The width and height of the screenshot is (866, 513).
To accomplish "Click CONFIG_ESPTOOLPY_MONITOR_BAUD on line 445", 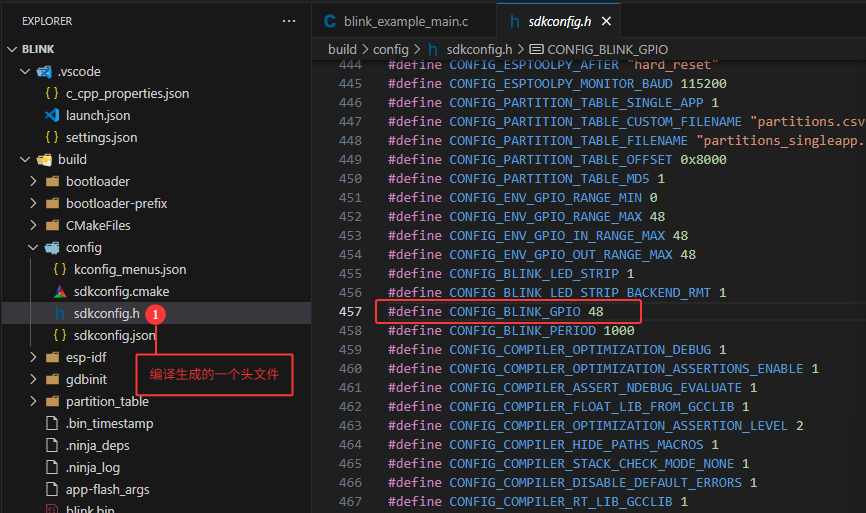I will tap(561, 84).
